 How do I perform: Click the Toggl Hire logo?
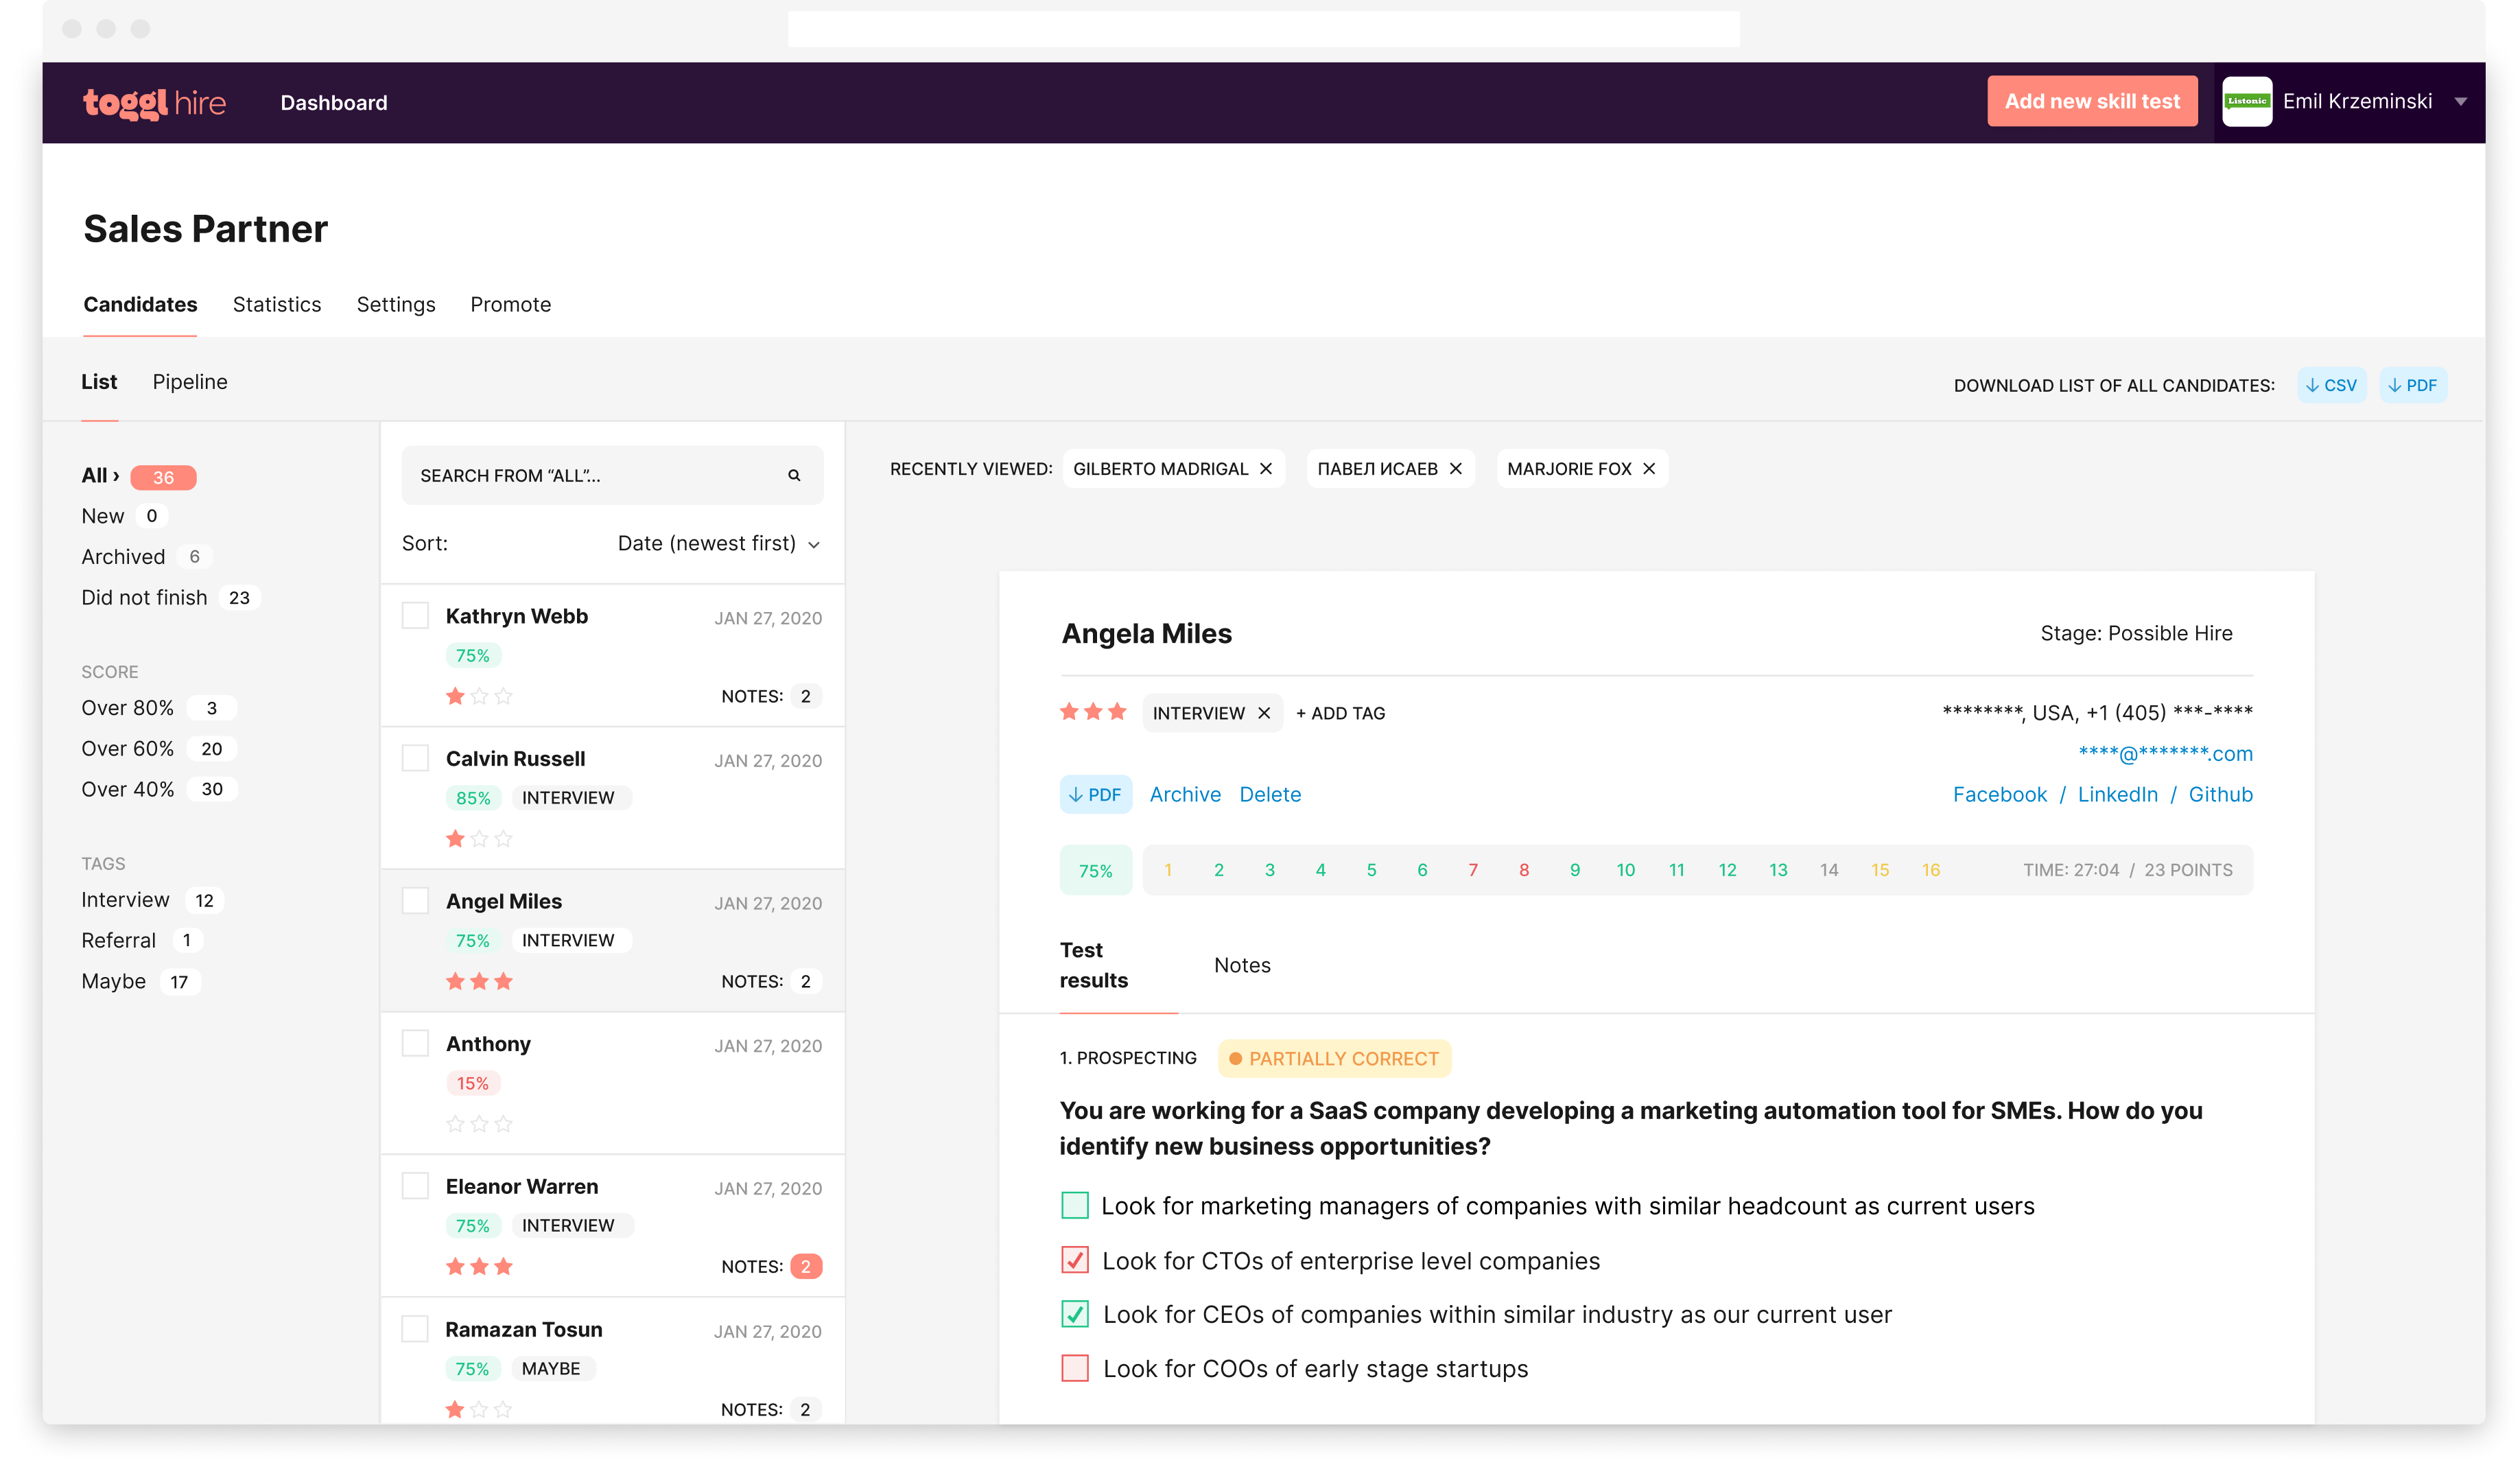tap(155, 102)
